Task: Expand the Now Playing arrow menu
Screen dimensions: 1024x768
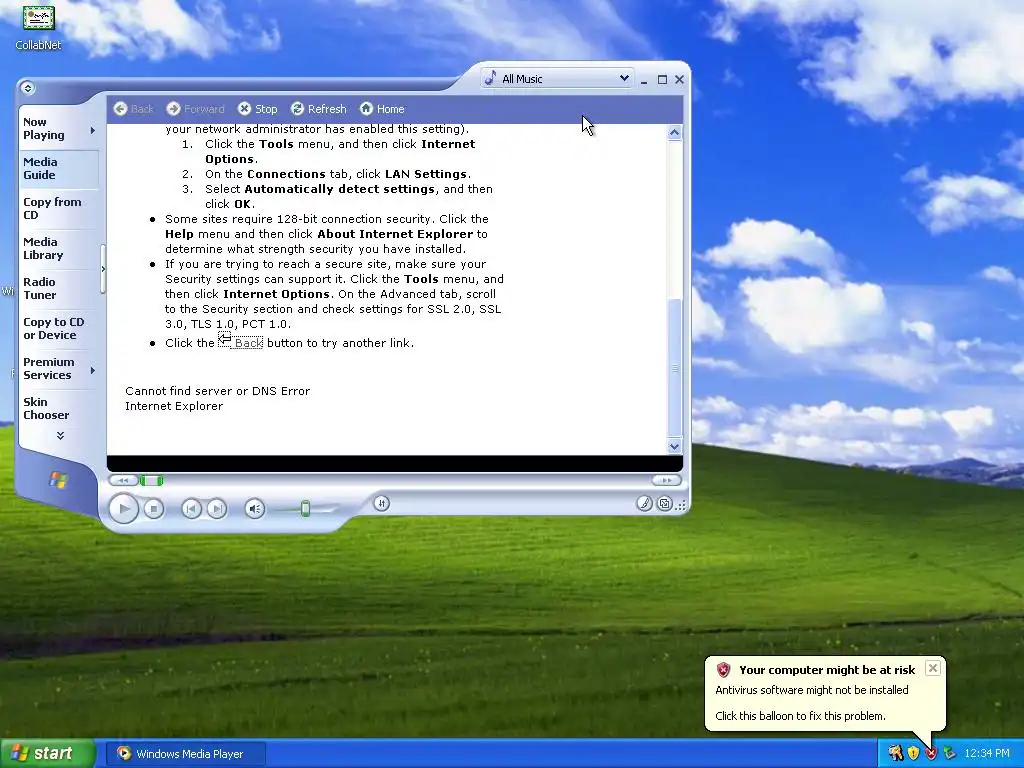Action: click(x=93, y=131)
